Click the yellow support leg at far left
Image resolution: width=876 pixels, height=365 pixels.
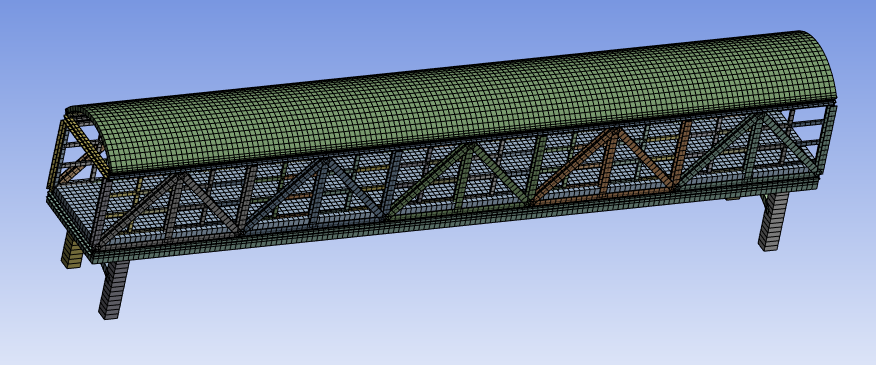point(71,250)
